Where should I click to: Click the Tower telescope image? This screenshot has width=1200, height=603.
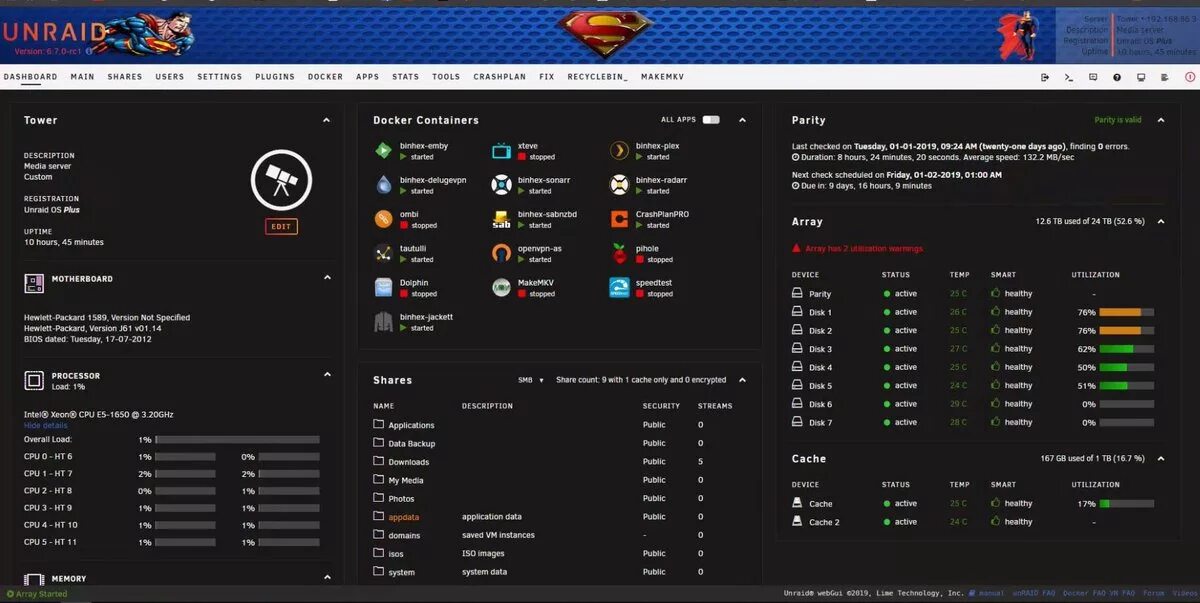coord(281,180)
